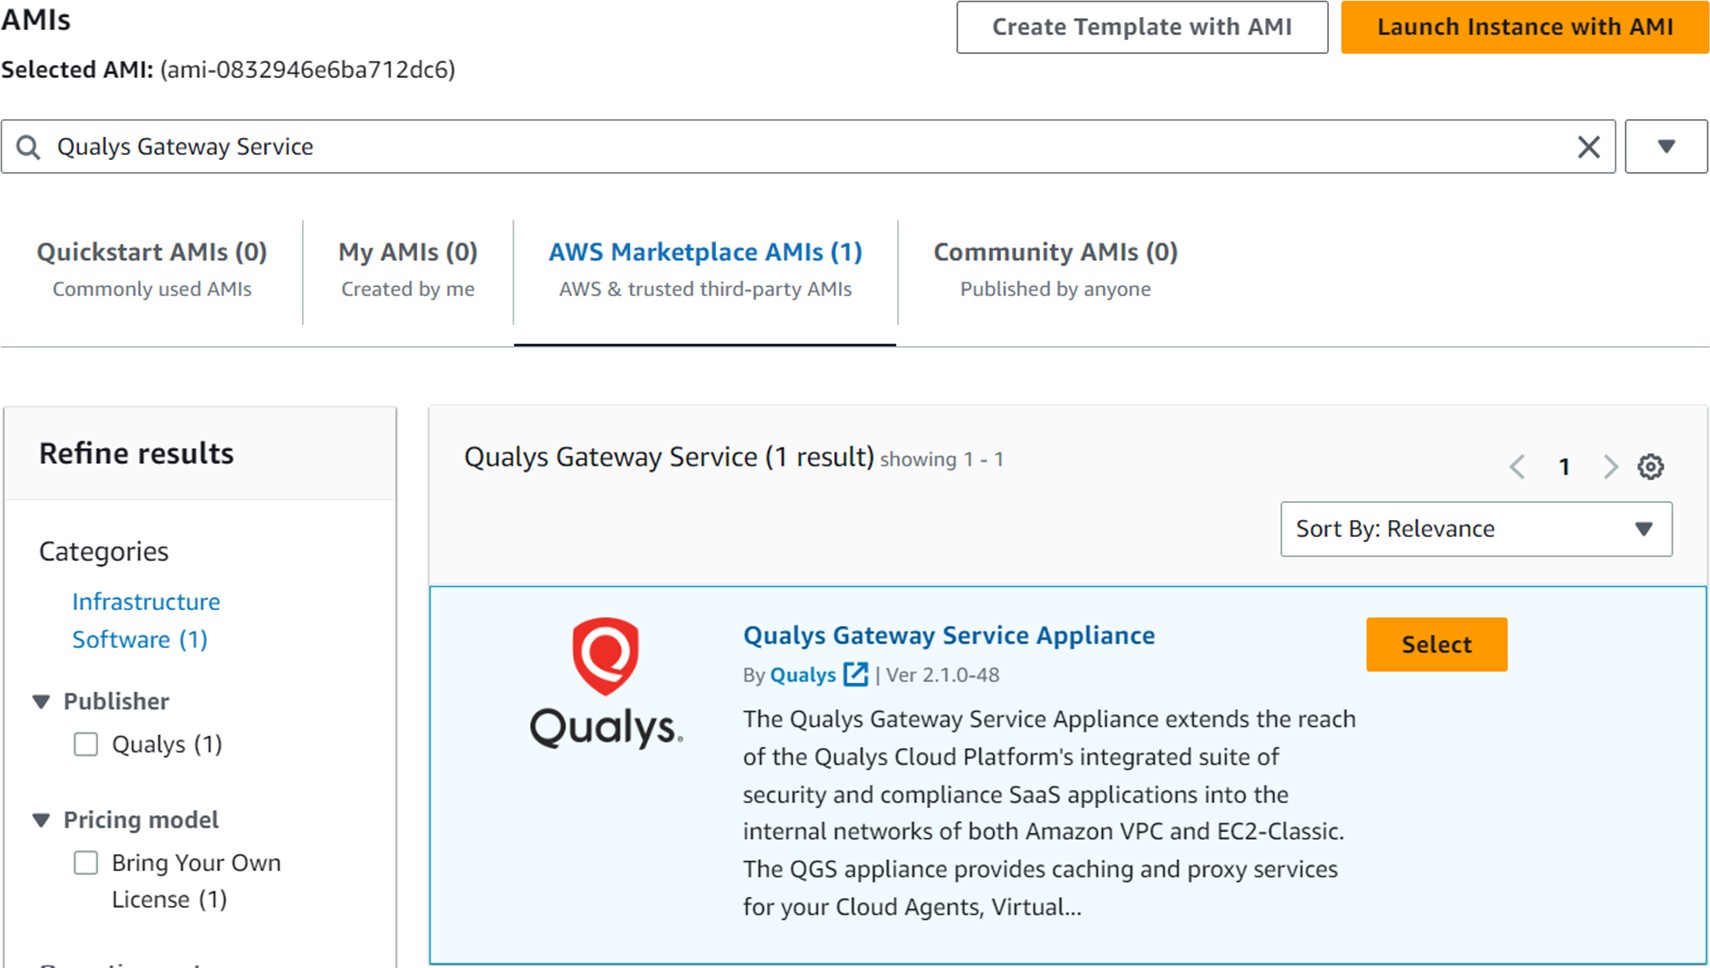Viewport: 1710px width, 968px height.
Task: Check the Bring Your Own License filter
Action: point(86,862)
